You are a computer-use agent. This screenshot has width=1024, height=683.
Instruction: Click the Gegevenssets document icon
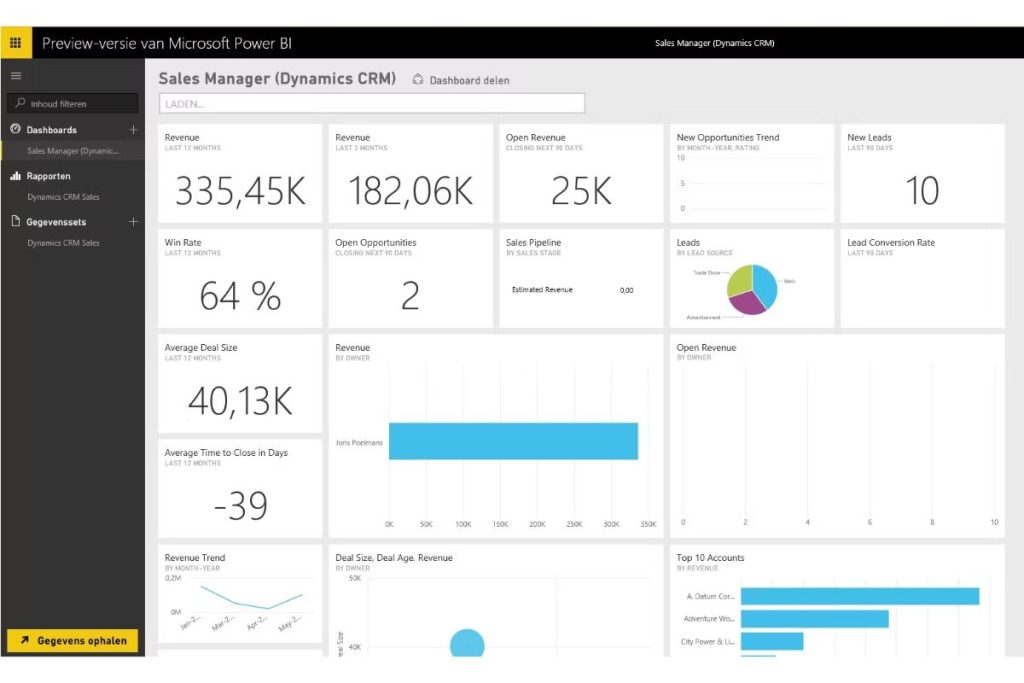(x=16, y=221)
